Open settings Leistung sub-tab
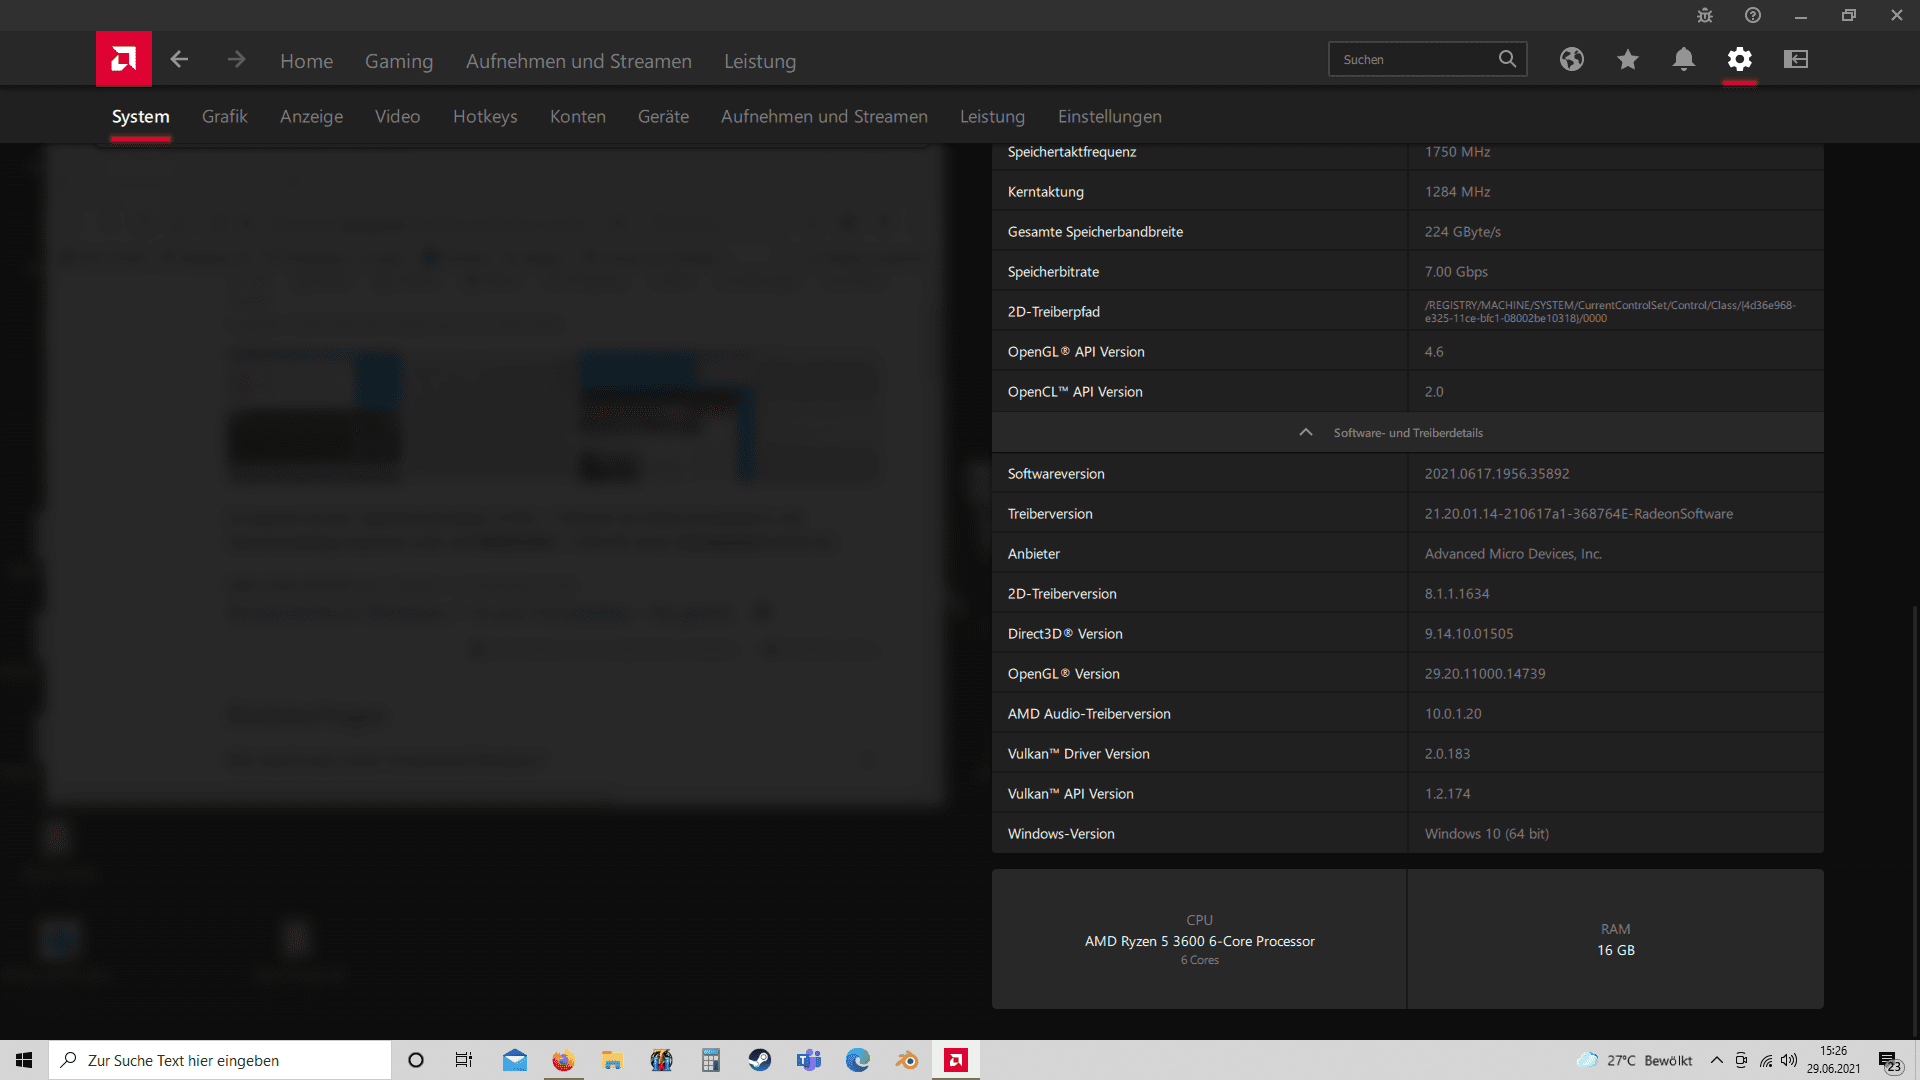This screenshot has width=1920, height=1080. 992,116
